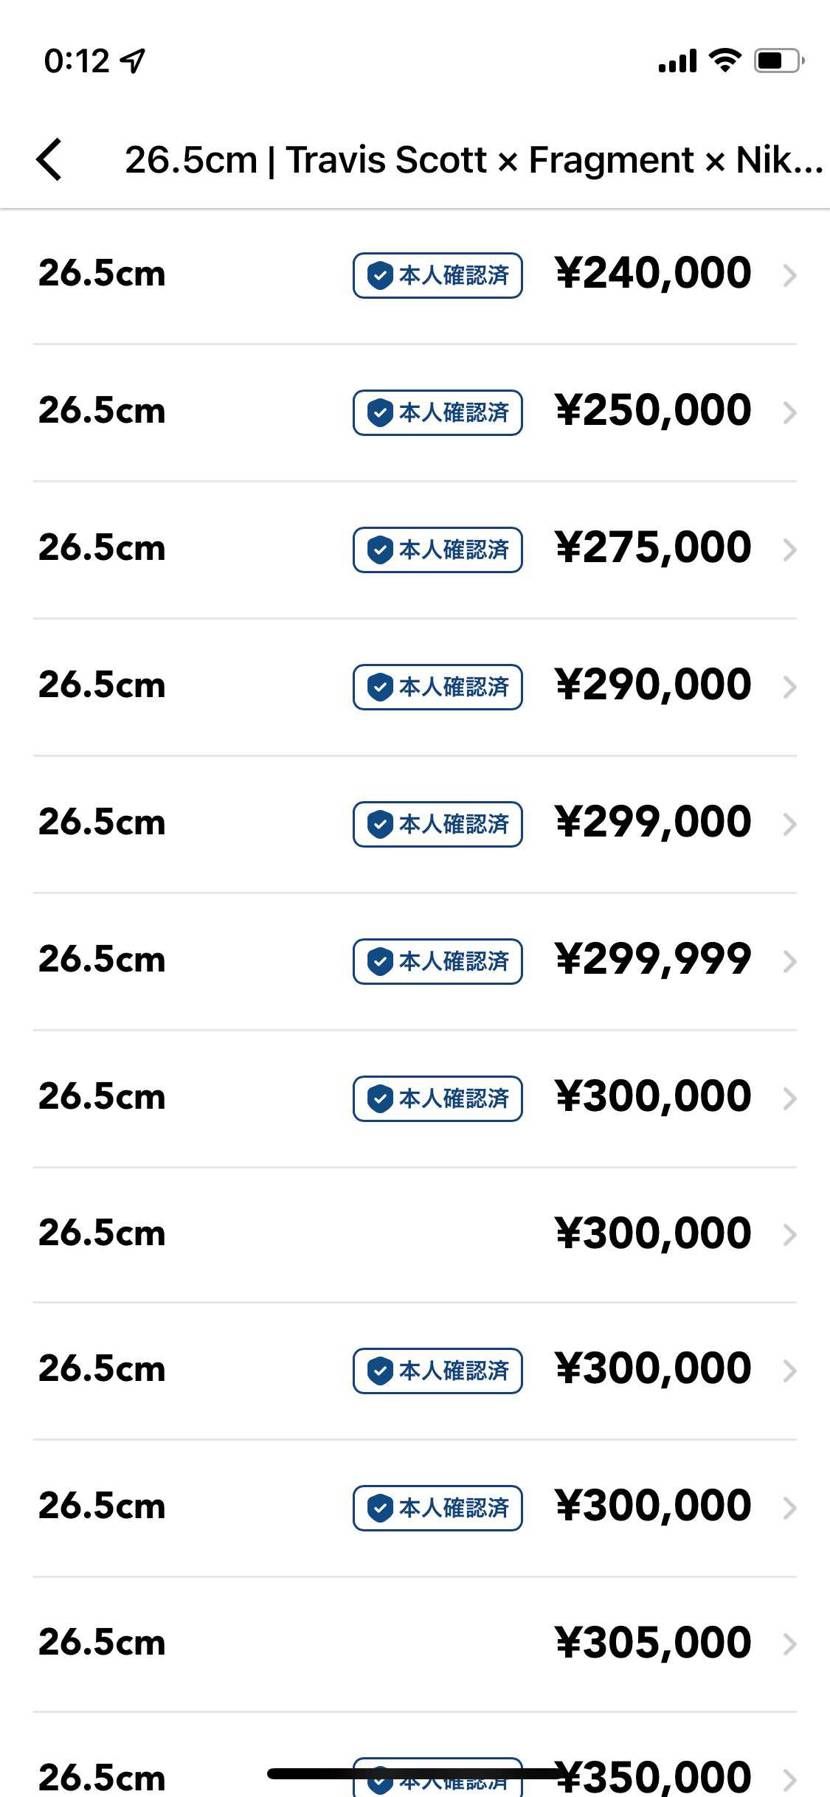
Task: Open chevron for ¥275,000 listing
Action: 789,549
